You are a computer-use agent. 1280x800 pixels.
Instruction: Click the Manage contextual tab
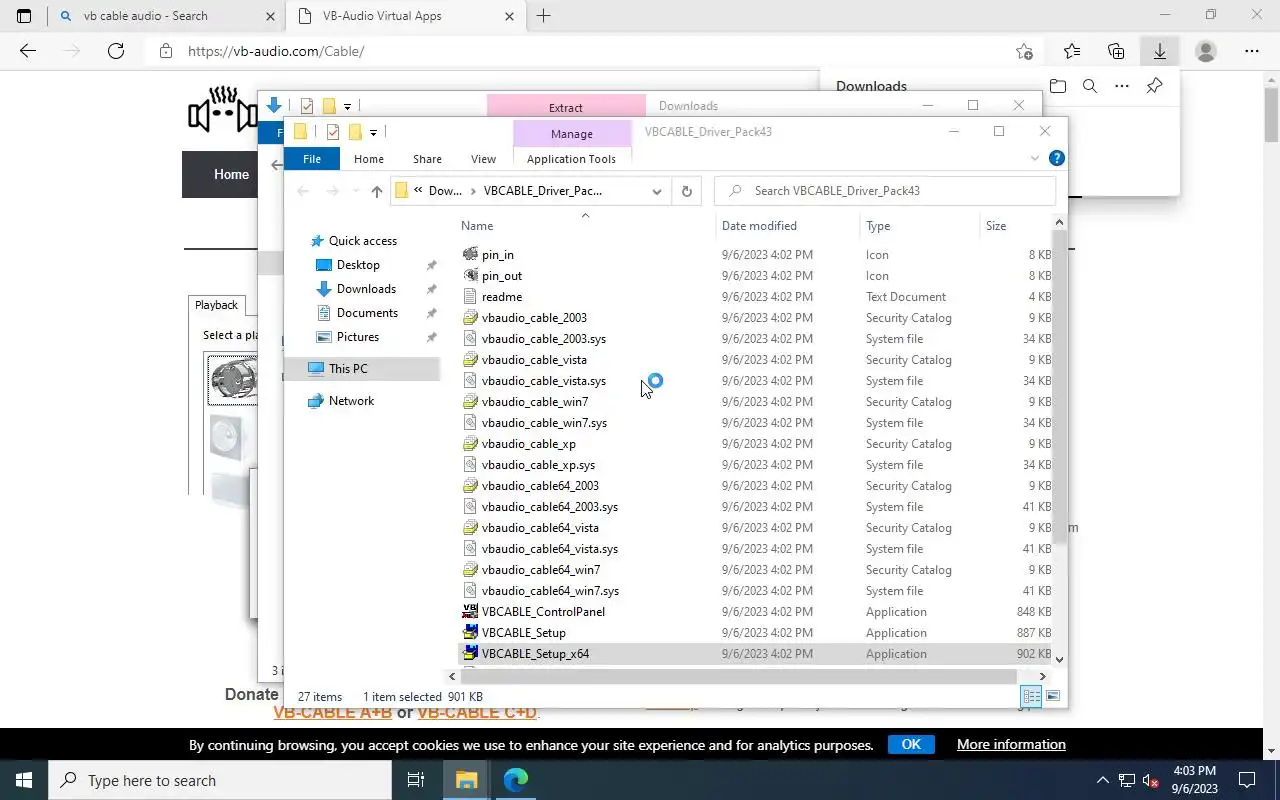[571, 134]
